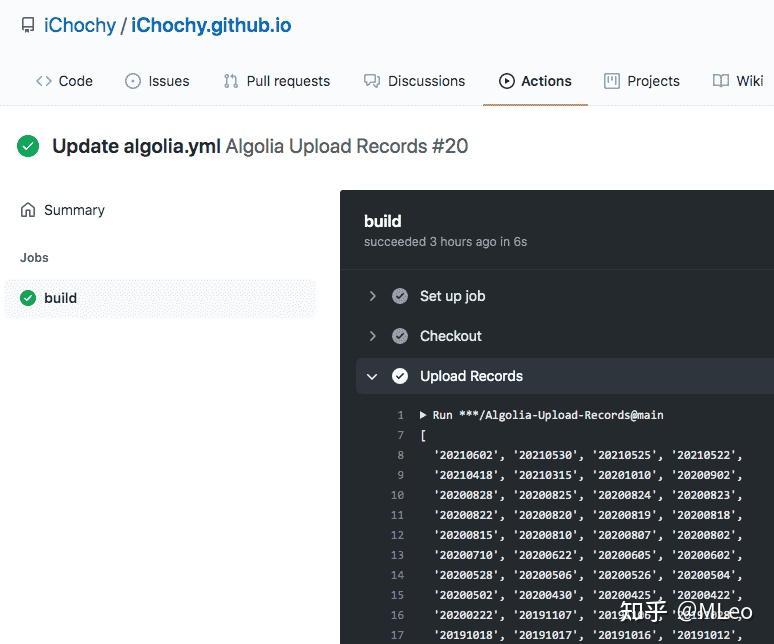Click the Algolia Upload Records #20 text
774x644 pixels.
(x=347, y=146)
